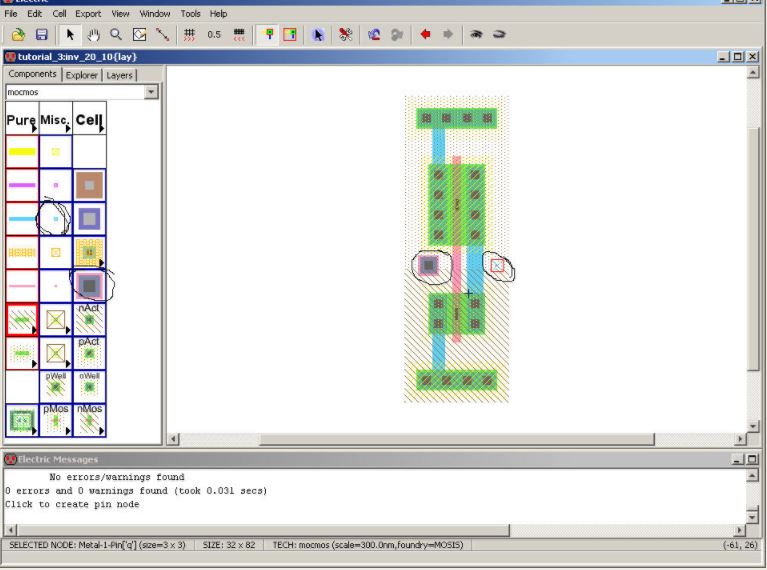The width and height of the screenshot is (767, 570).
Task: Click the Save Library disk icon
Action: [x=42, y=34]
